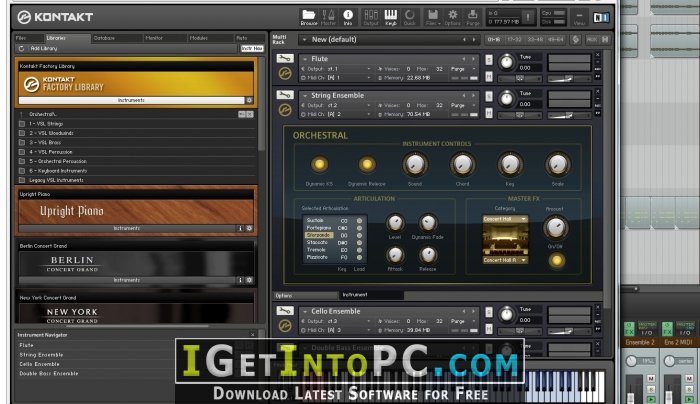Open the Browse panel folder icon
The image size is (700, 404).
point(308,15)
